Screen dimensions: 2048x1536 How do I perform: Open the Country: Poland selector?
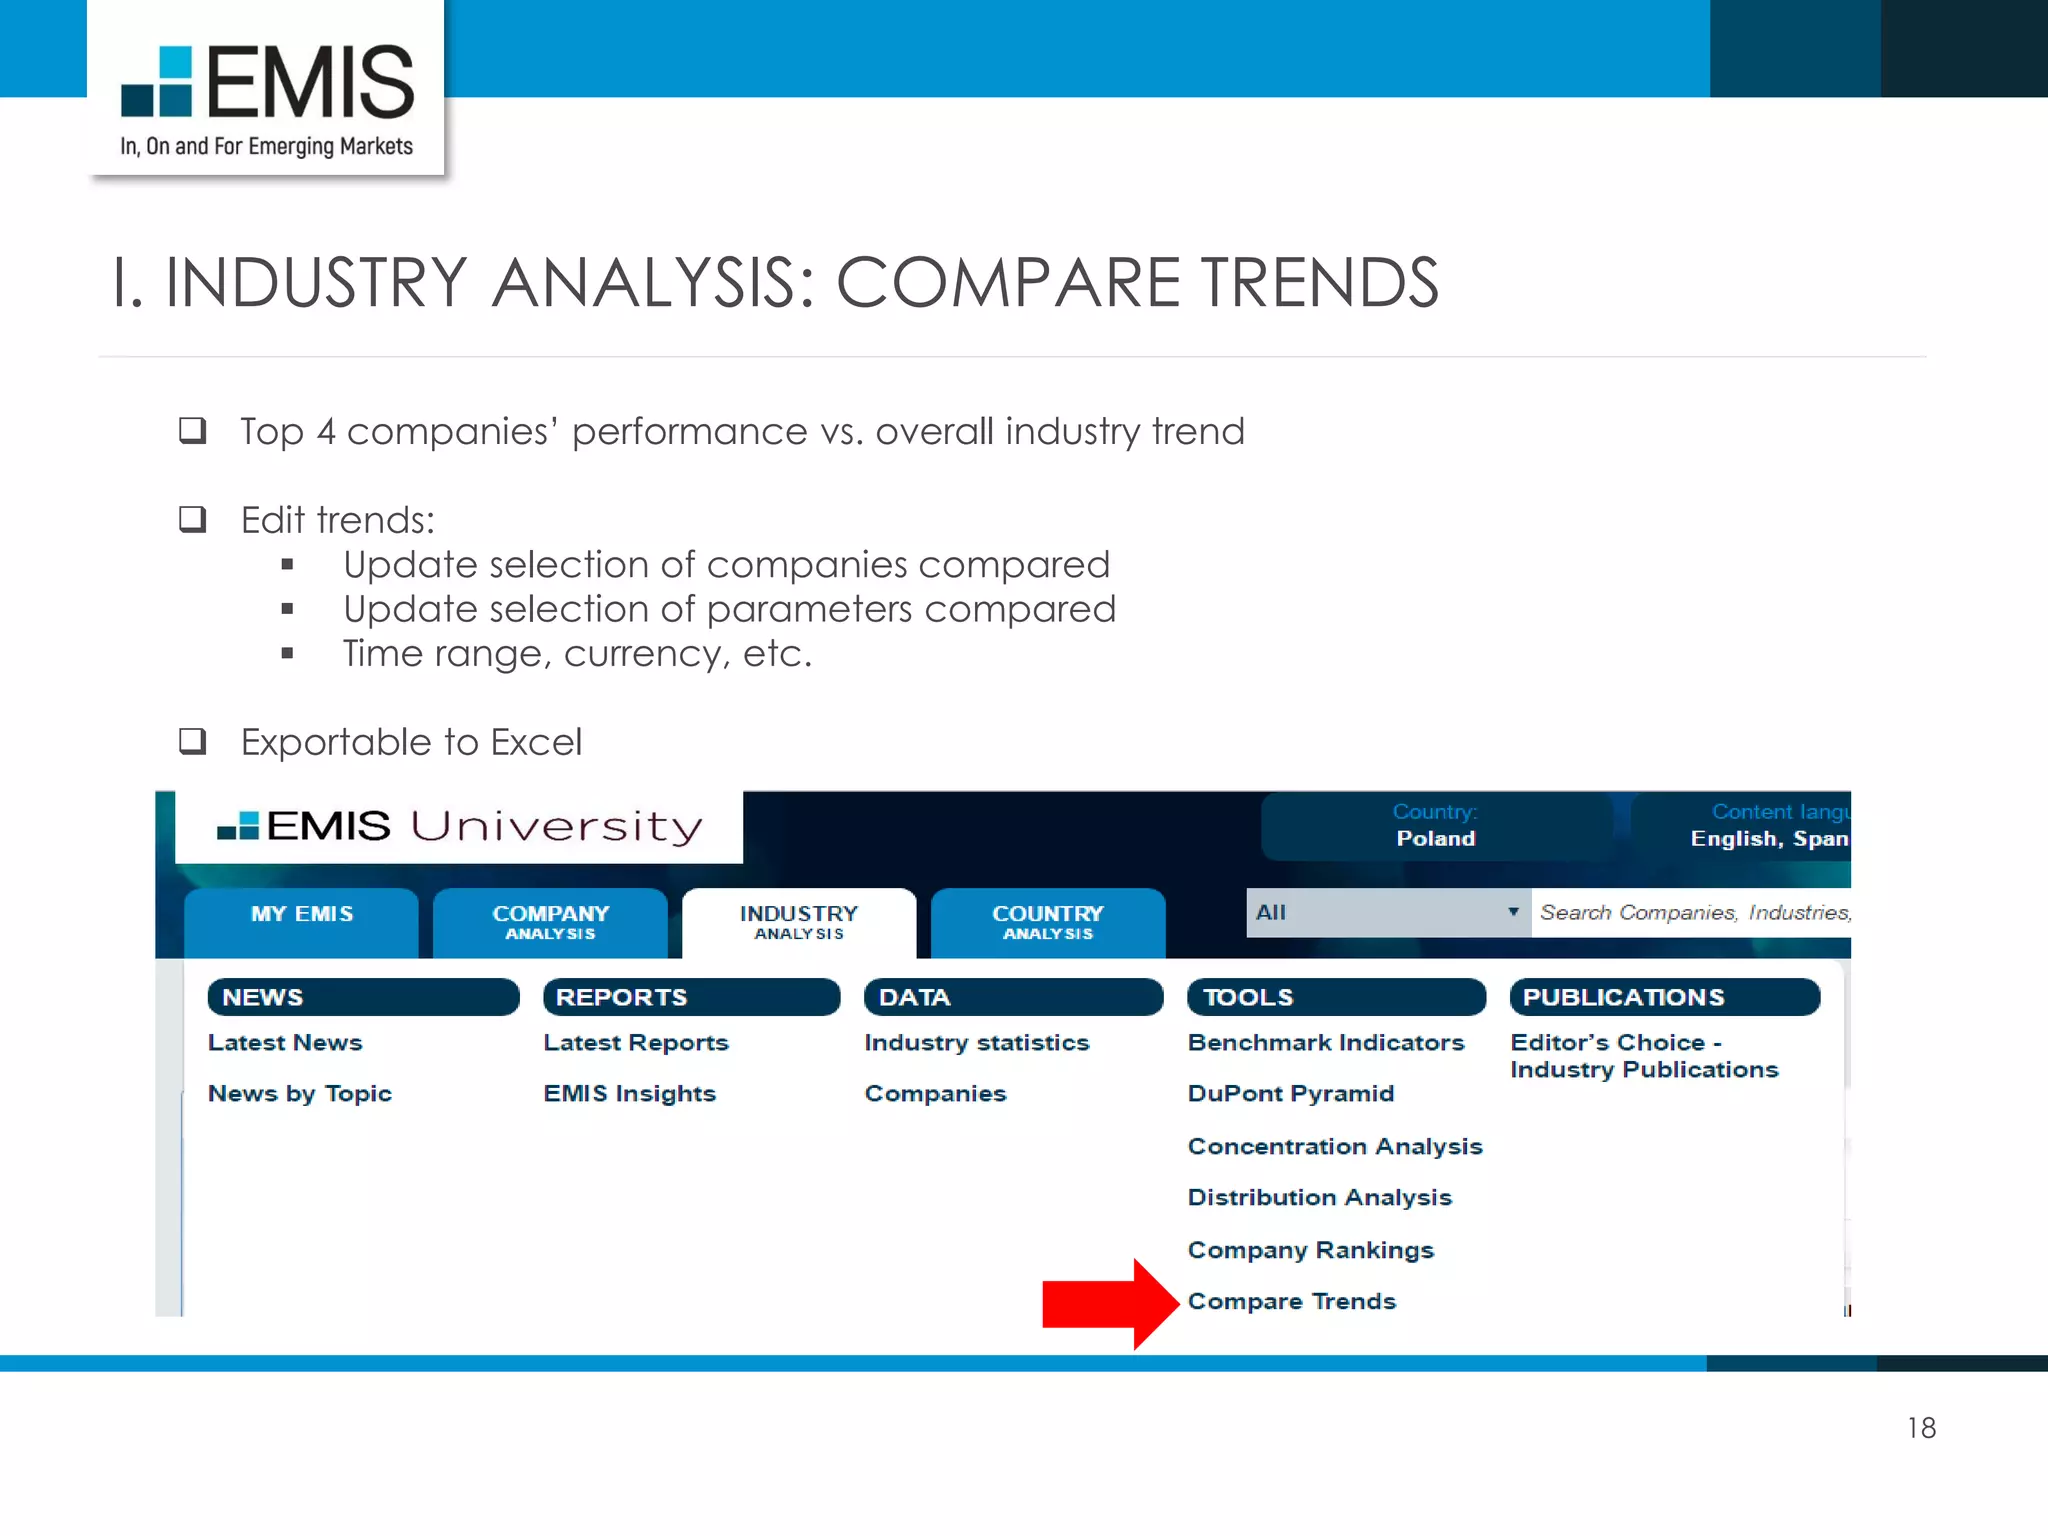click(x=1436, y=826)
